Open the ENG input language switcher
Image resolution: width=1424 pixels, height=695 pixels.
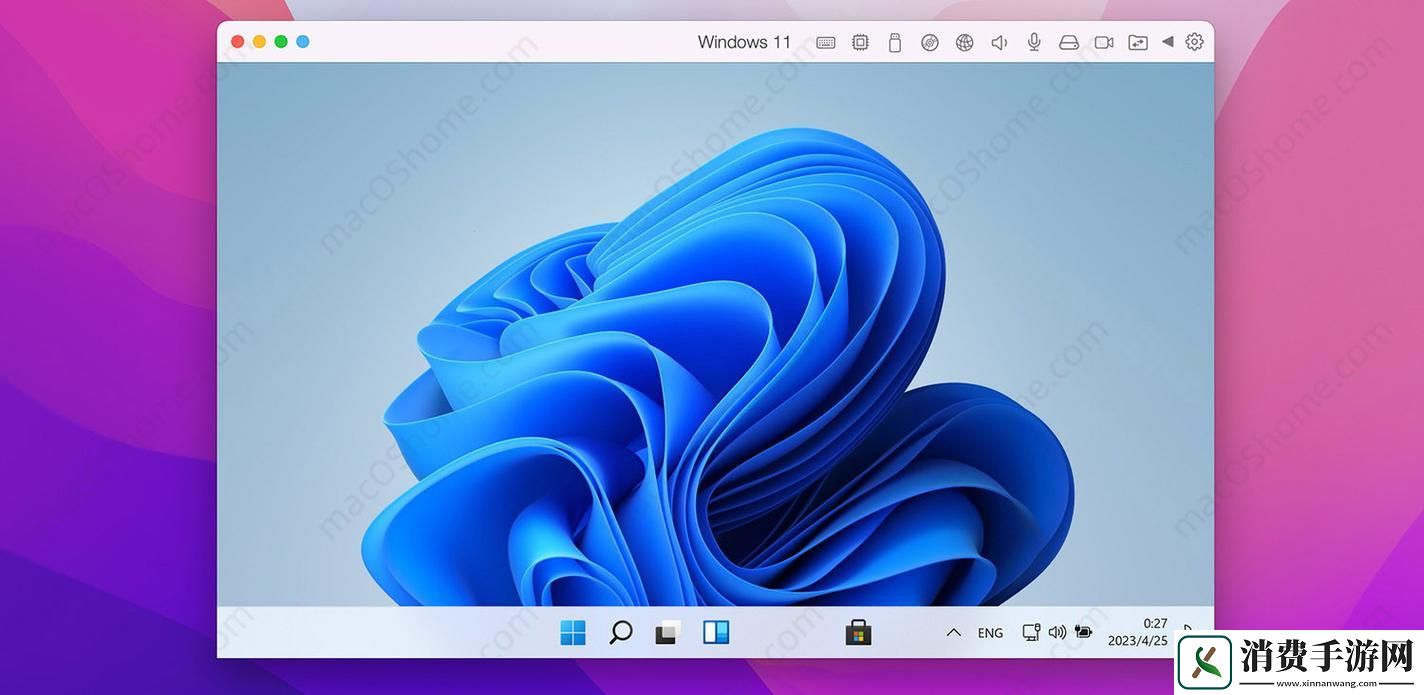(x=990, y=633)
